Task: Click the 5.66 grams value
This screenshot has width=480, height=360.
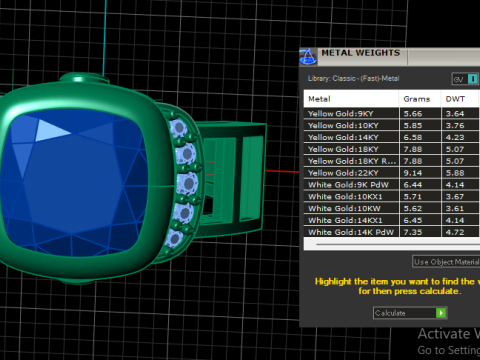Action: 413,114
